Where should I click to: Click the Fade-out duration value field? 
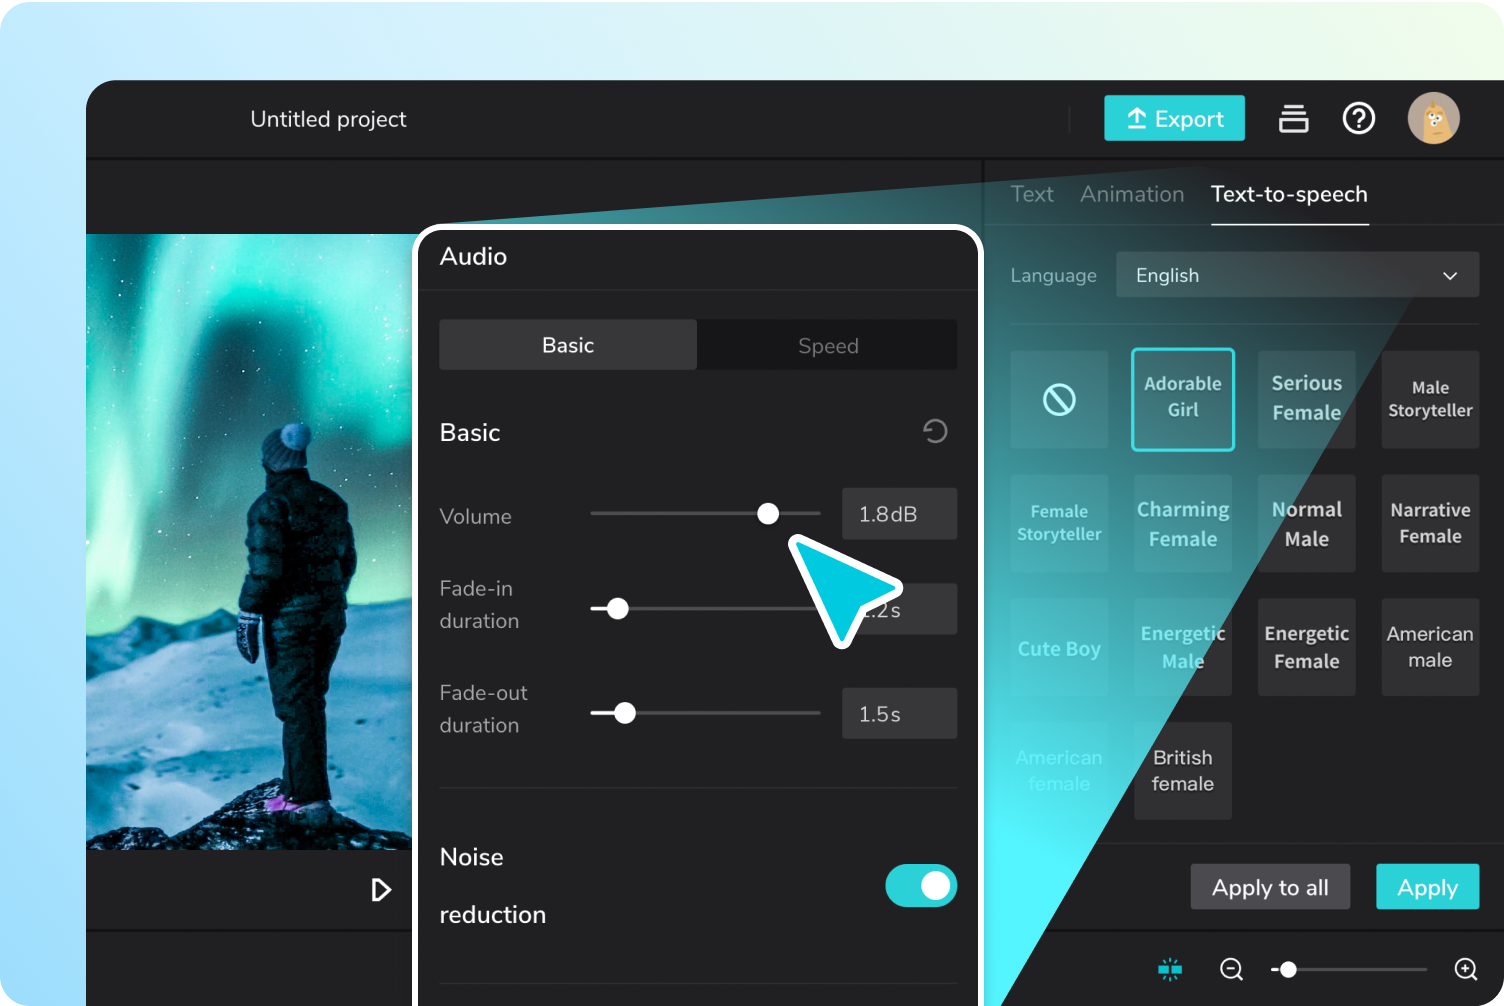(899, 714)
